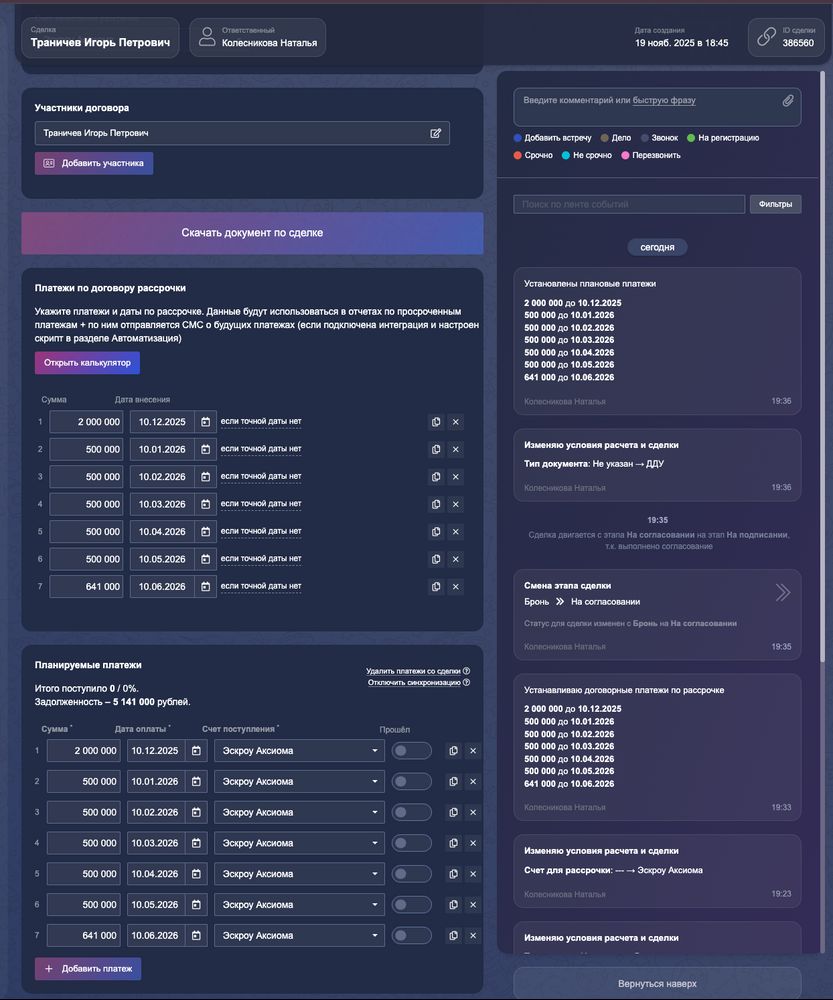Toggle Прошёл switch for the 641 000 payment
Image resolution: width=833 pixels, height=1000 pixels.
(x=410, y=936)
